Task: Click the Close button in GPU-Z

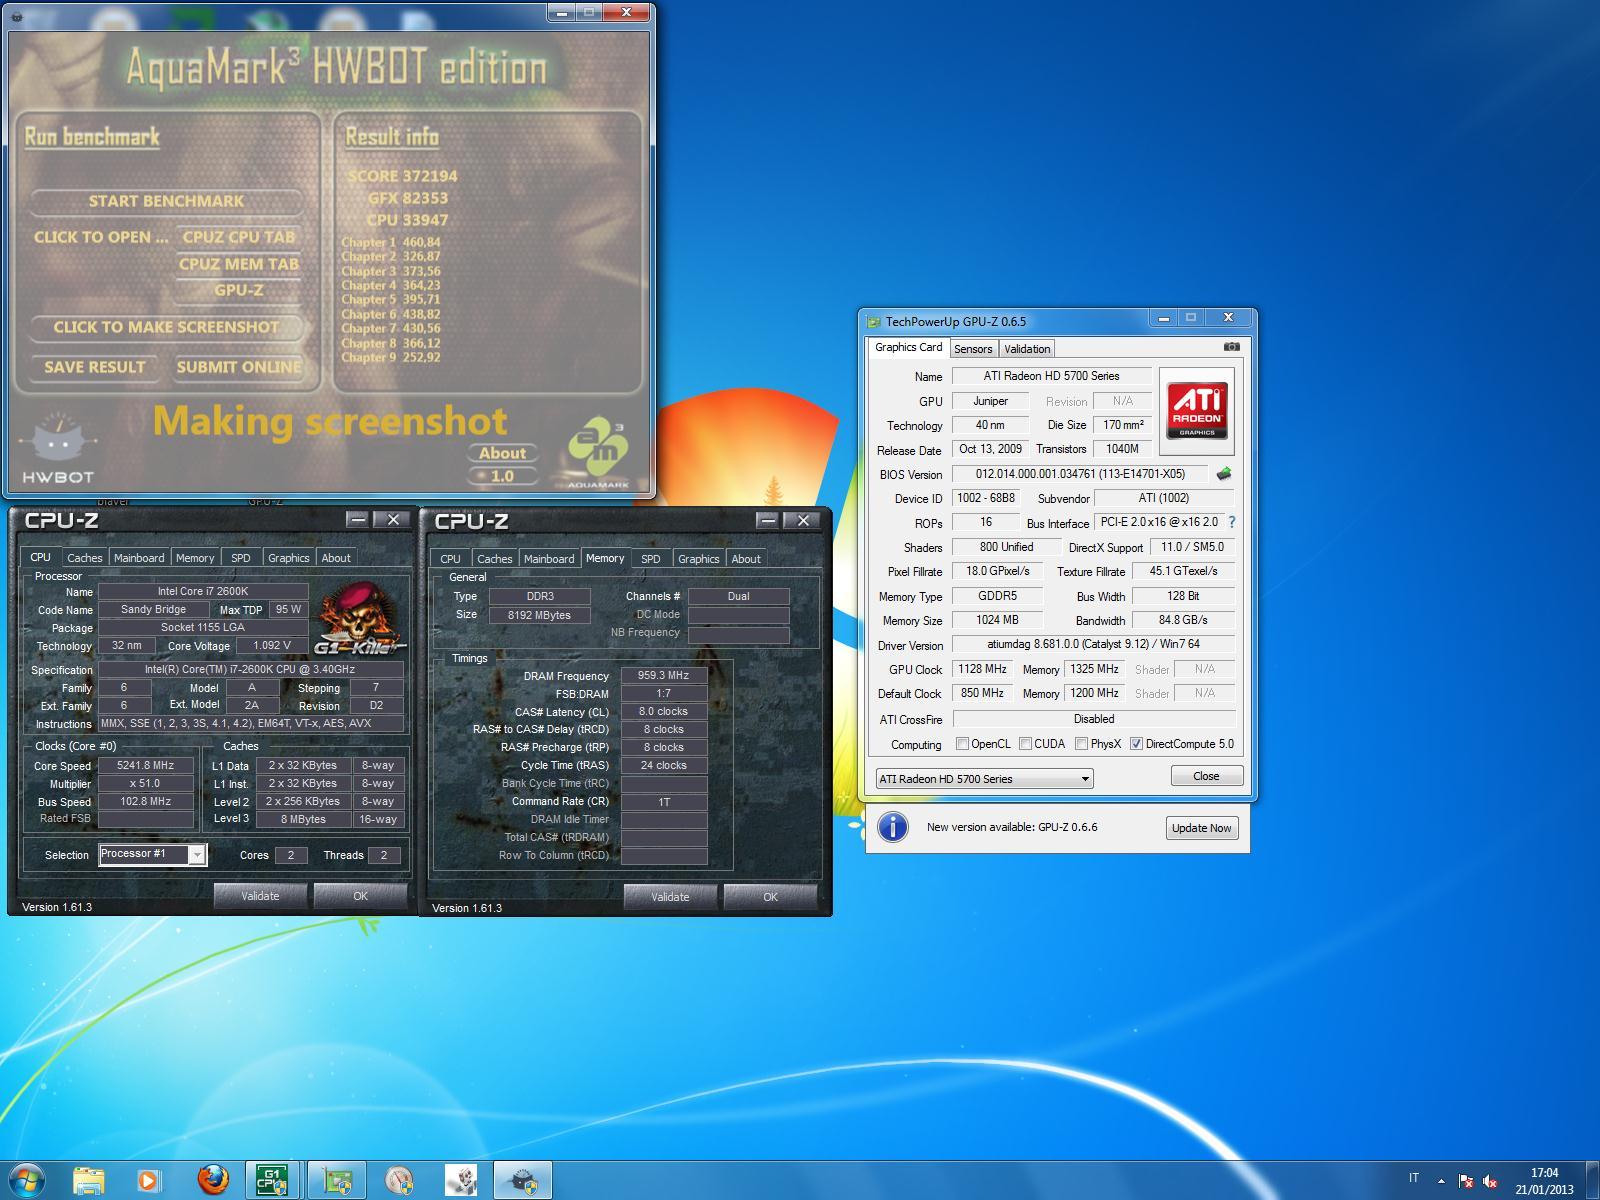Action: [1206, 776]
